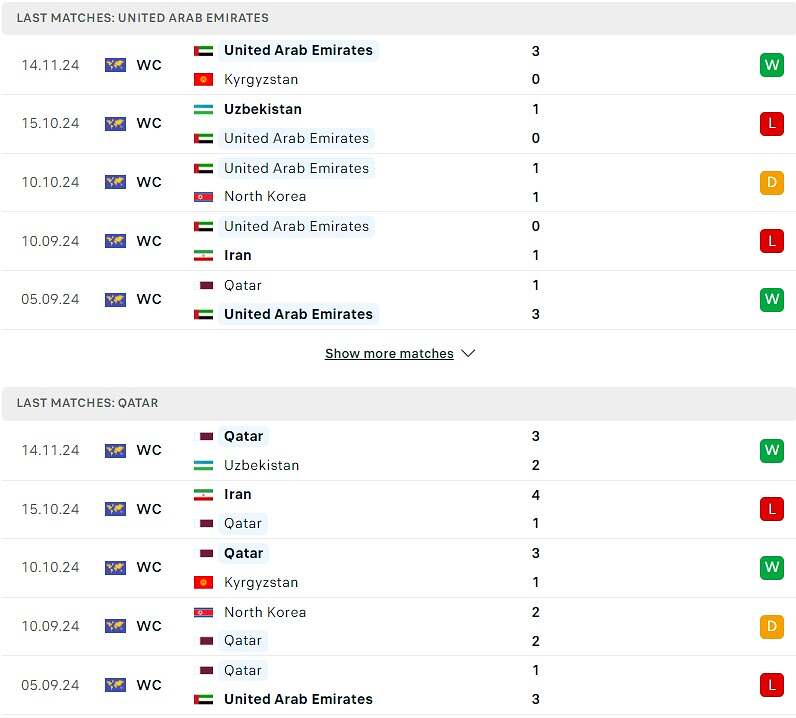
Task: Click the orange D badge for UAE vs North Korea
Action: (x=772, y=182)
